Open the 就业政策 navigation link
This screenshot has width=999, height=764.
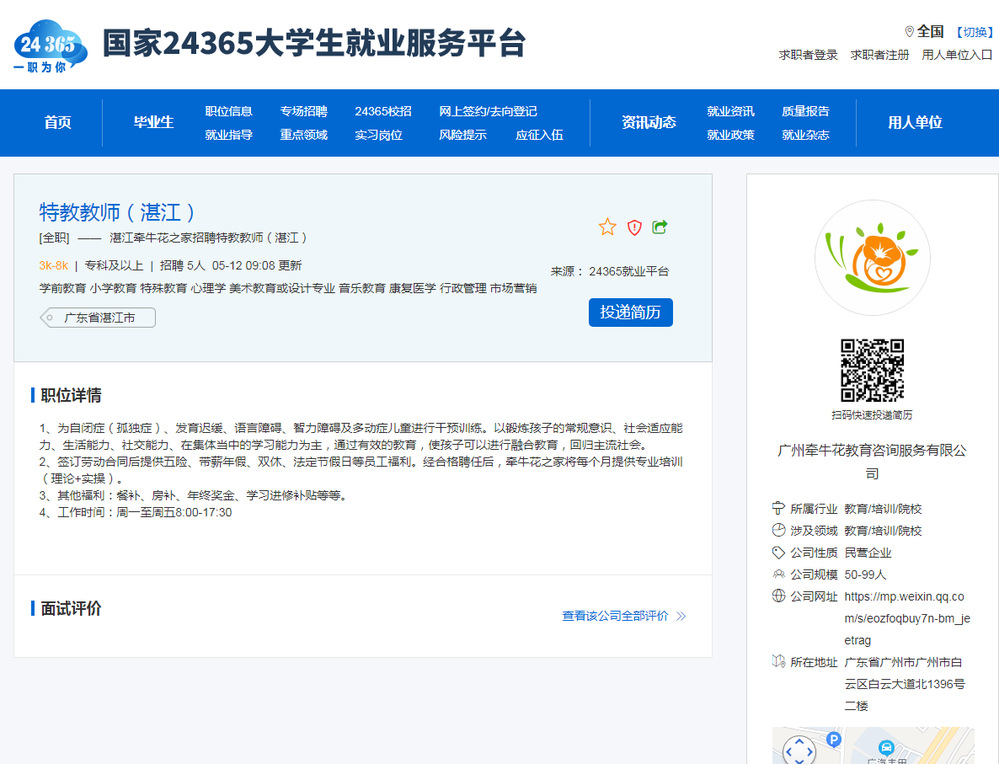tap(730, 134)
